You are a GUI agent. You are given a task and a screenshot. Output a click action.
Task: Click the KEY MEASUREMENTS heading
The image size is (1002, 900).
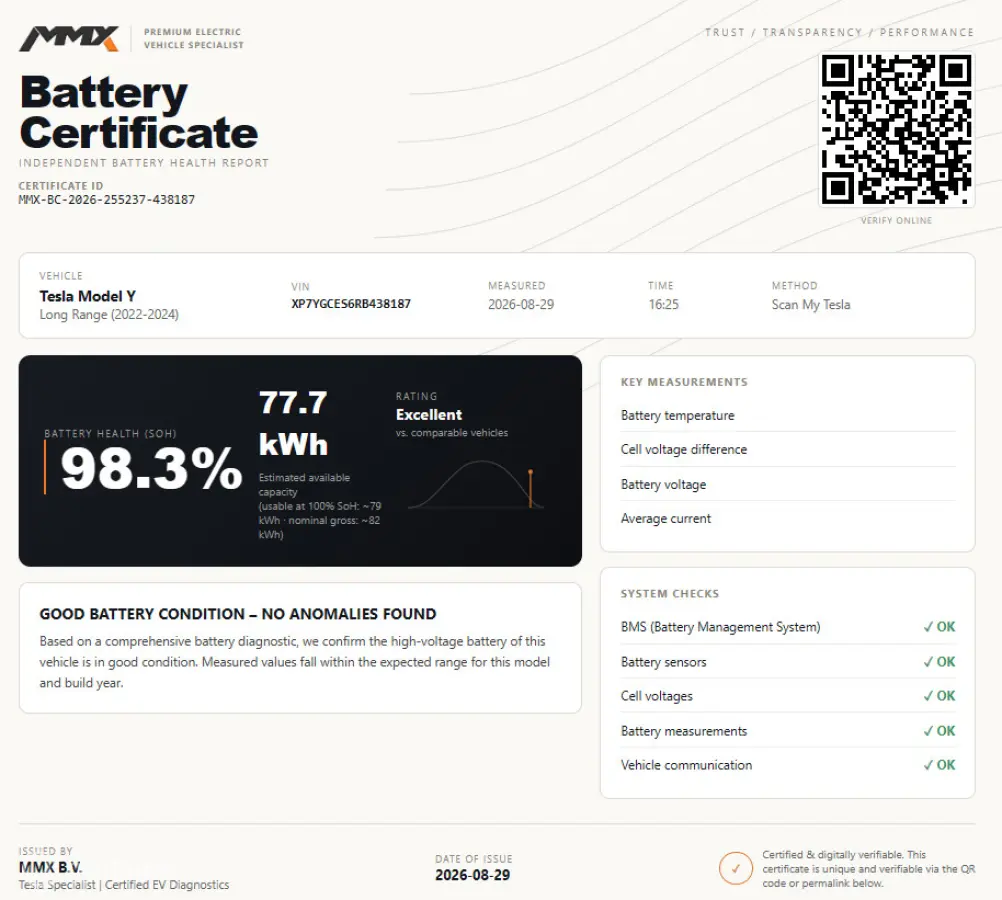point(684,382)
